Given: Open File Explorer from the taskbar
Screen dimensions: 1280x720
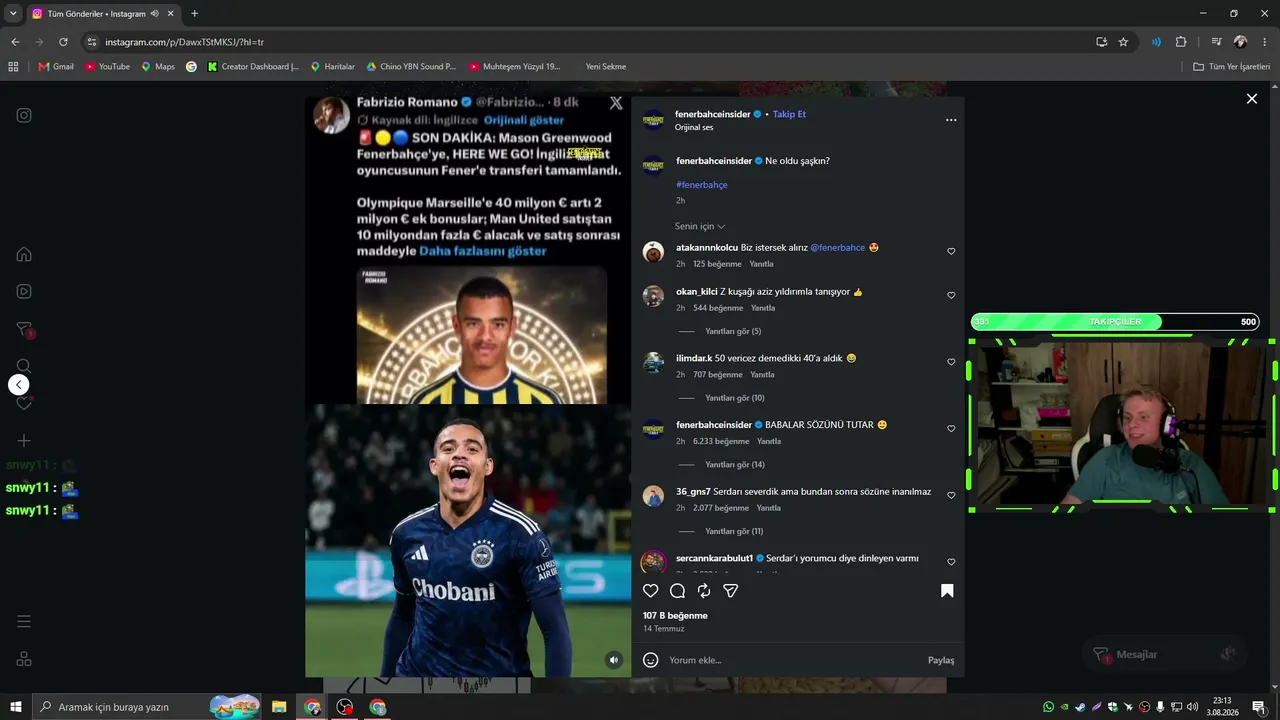Looking at the screenshot, I should (x=279, y=707).
